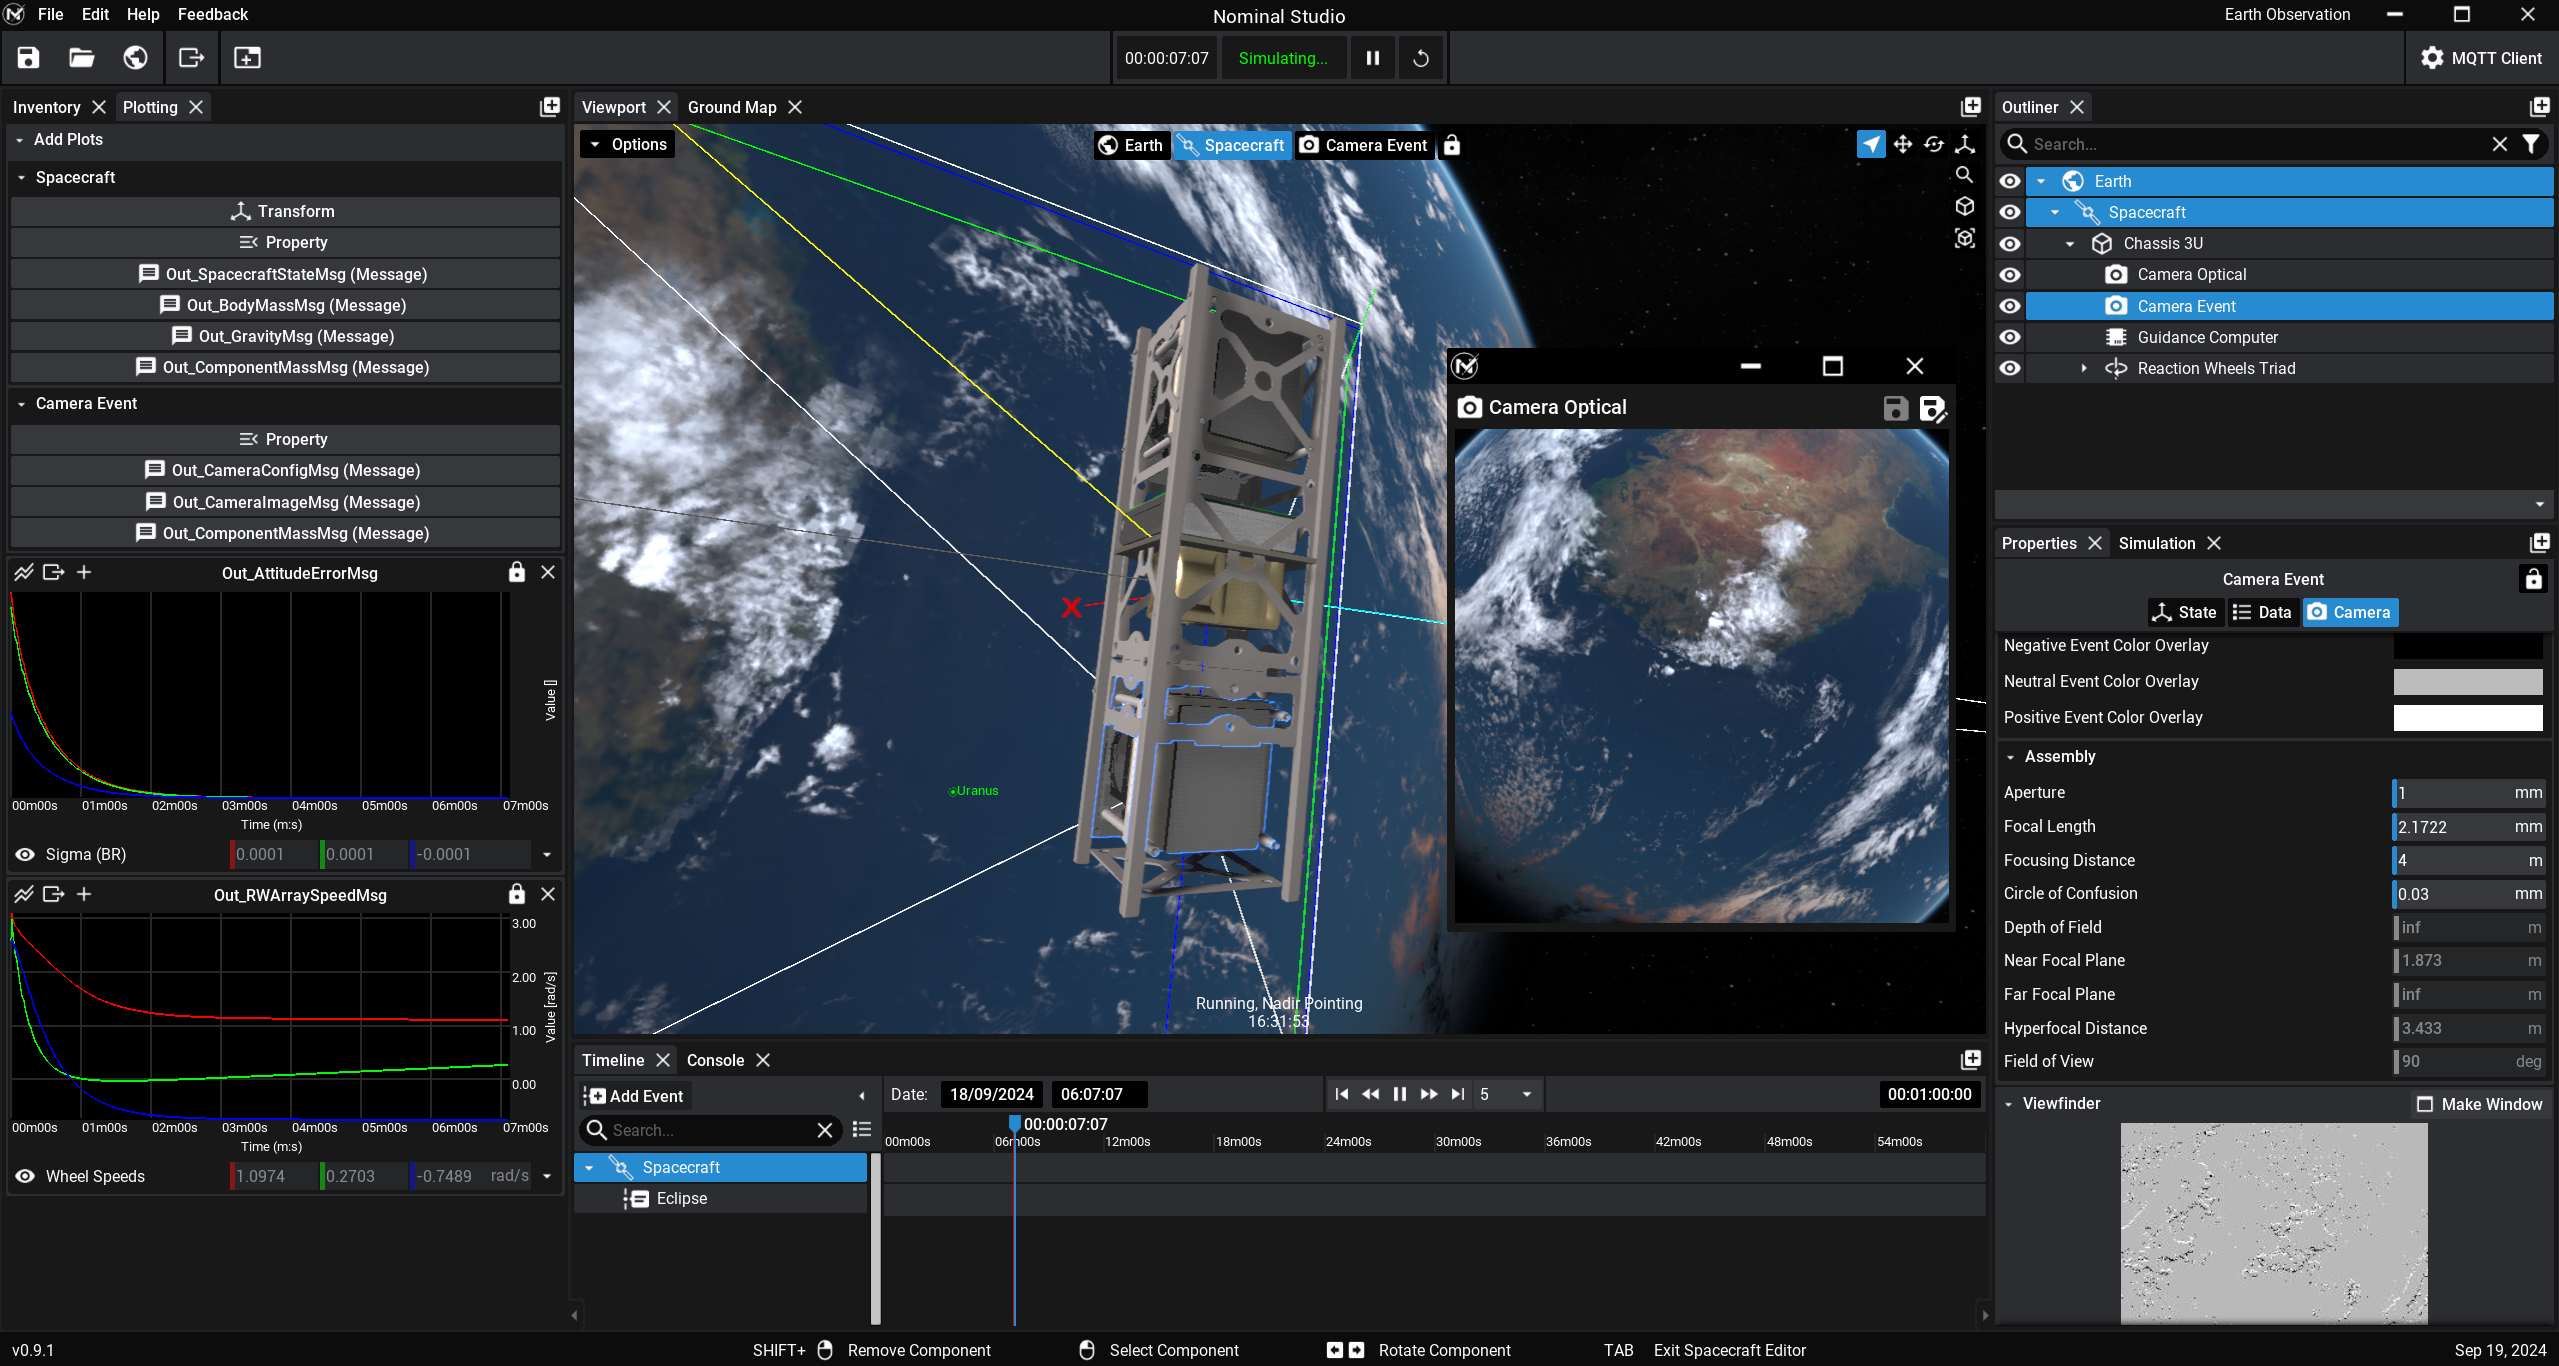Save the Camera Optical image
The width and height of the screenshot is (2559, 1366).
click(1896, 408)
